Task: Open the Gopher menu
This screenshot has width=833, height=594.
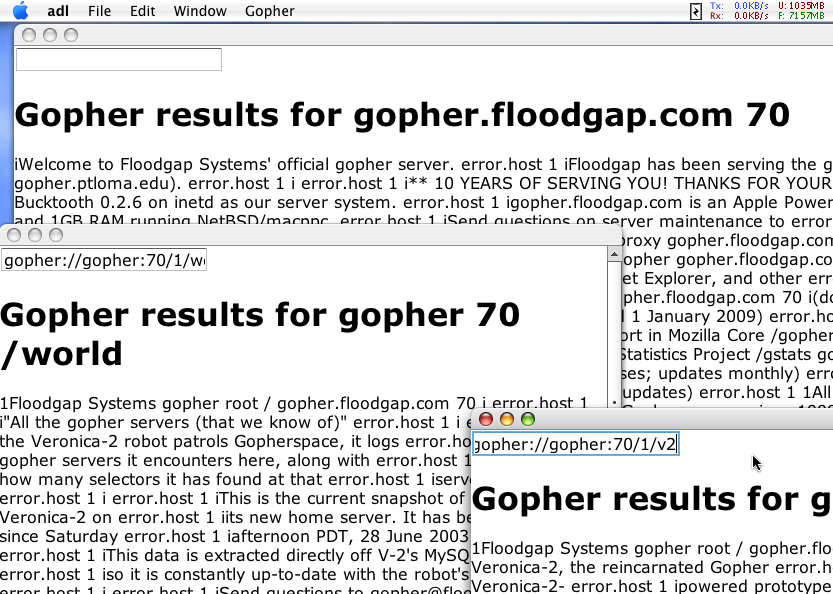Action: [x=270, y=12]
